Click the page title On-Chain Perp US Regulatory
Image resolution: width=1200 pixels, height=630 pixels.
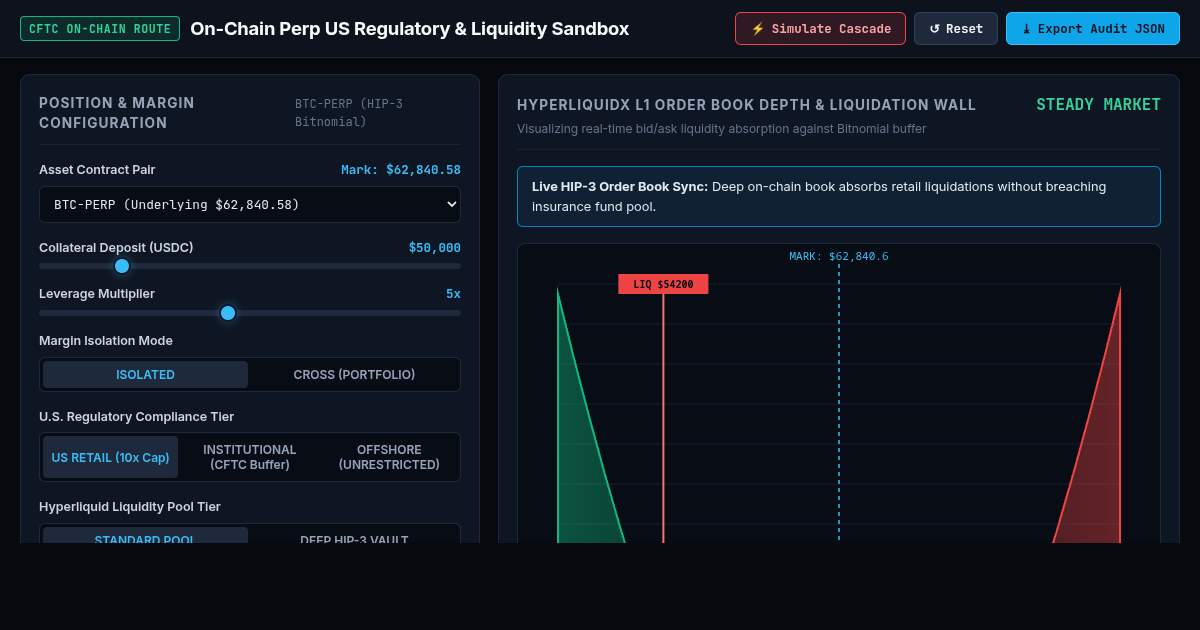pyautogui.click(x=410, y=28)
